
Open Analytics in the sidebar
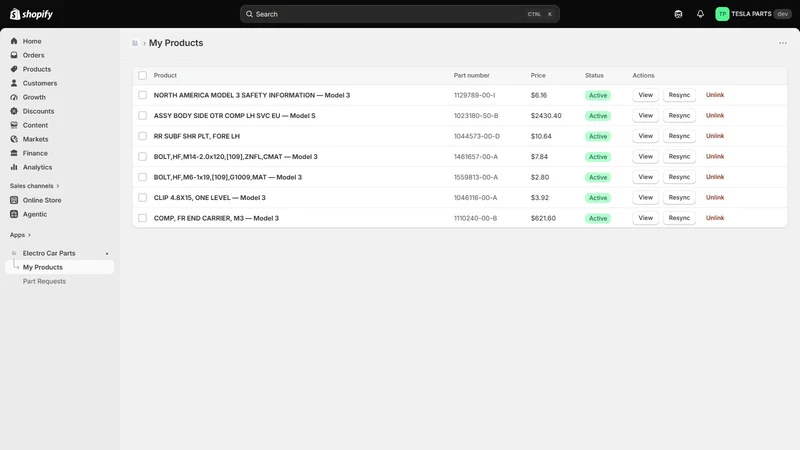coord(37,167)
